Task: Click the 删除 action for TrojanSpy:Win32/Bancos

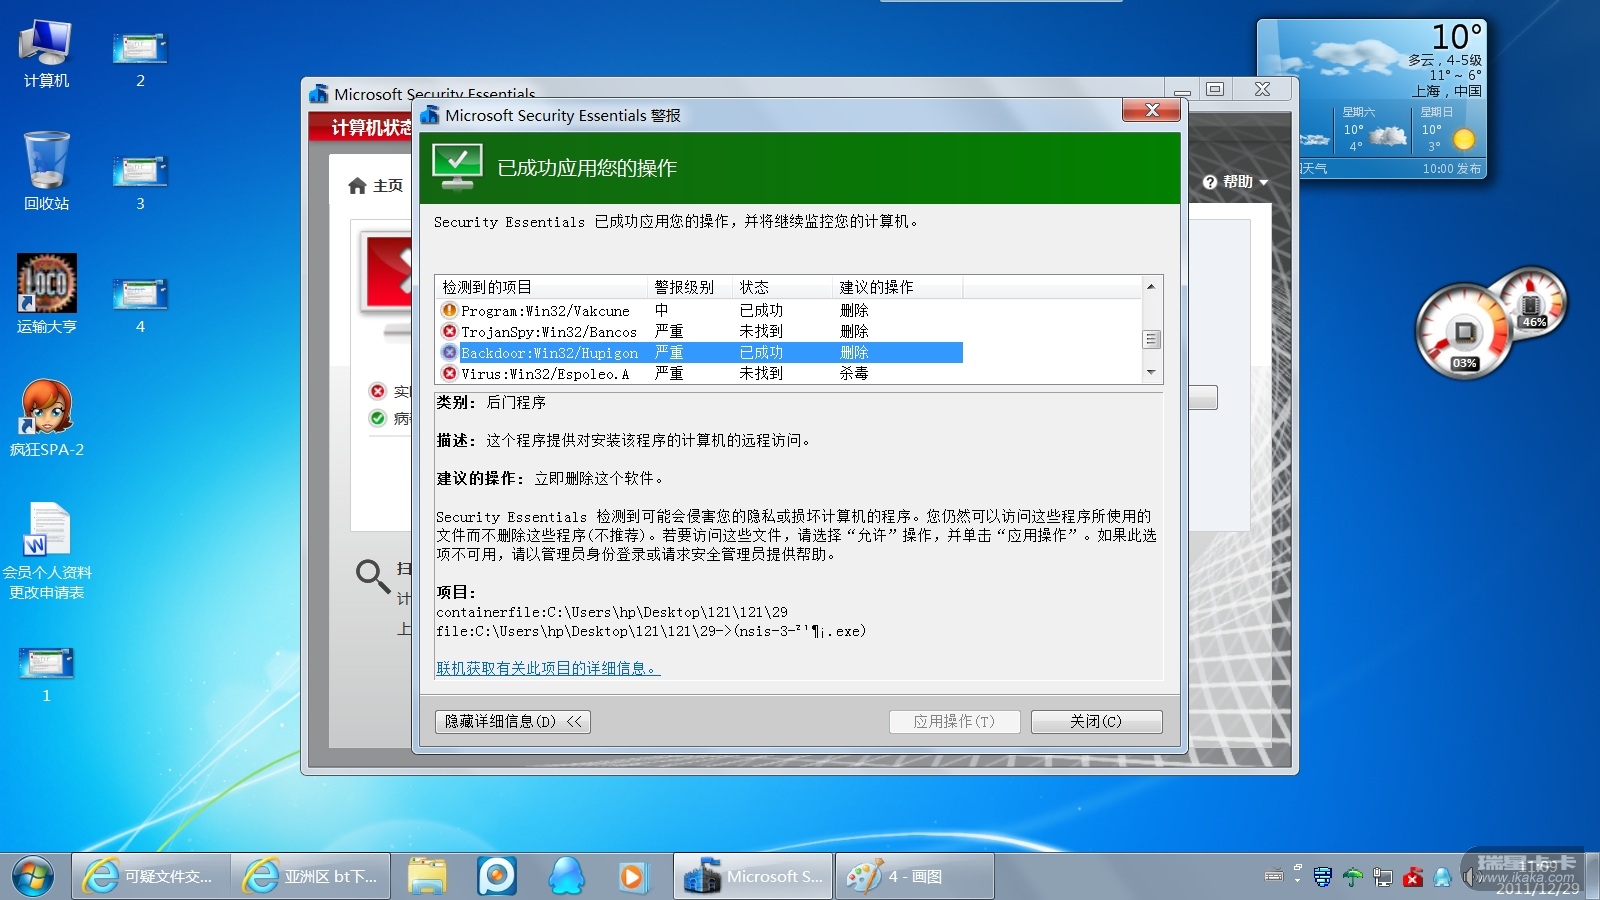Action: (x=854, y=332)
